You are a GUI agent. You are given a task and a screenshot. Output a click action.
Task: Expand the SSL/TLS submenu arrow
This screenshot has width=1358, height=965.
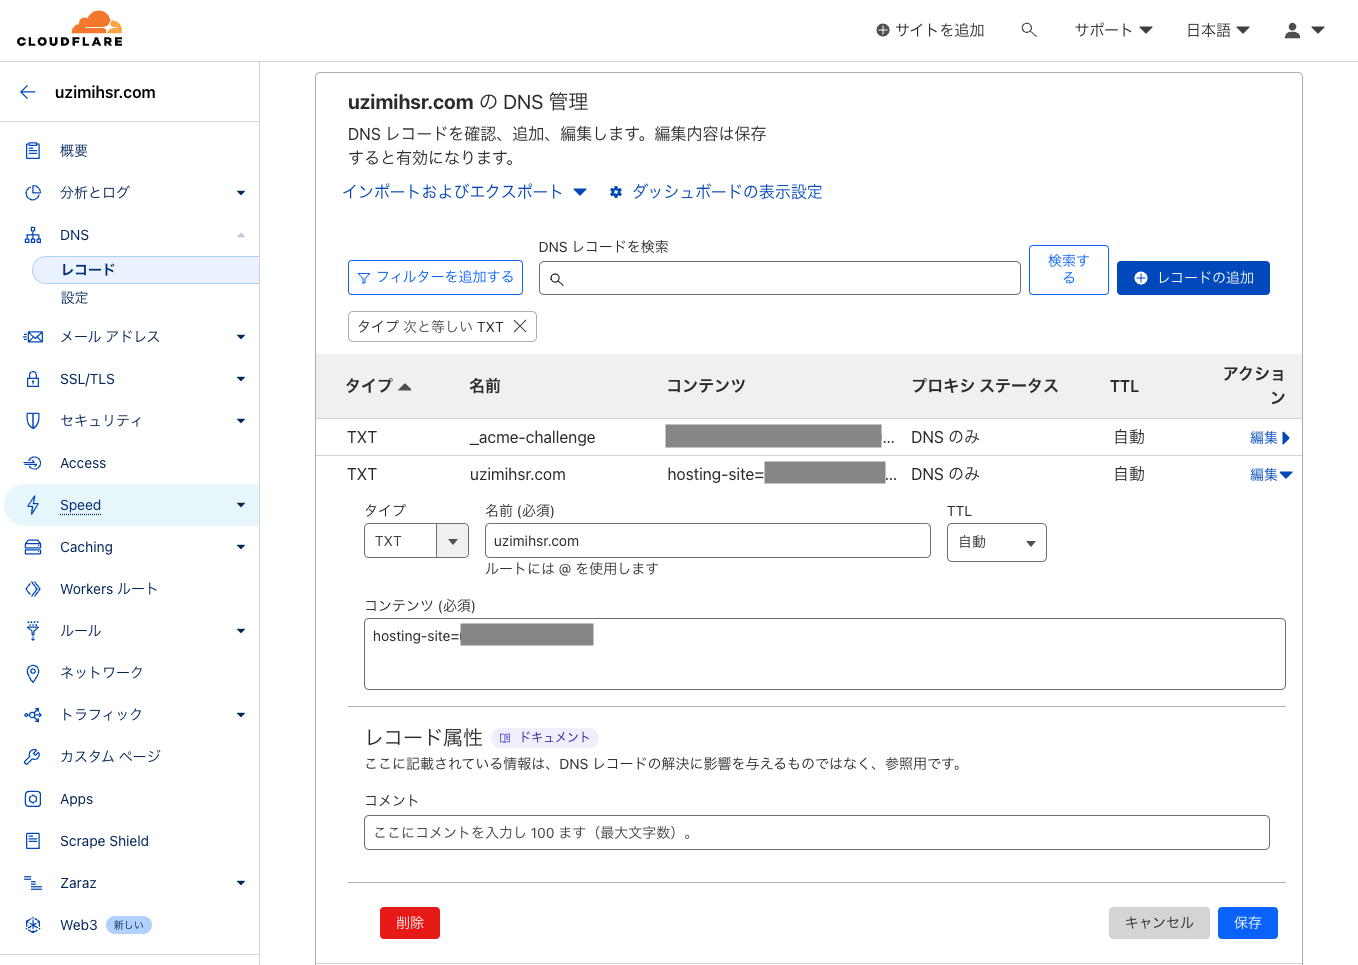click(x=241, y=379)
